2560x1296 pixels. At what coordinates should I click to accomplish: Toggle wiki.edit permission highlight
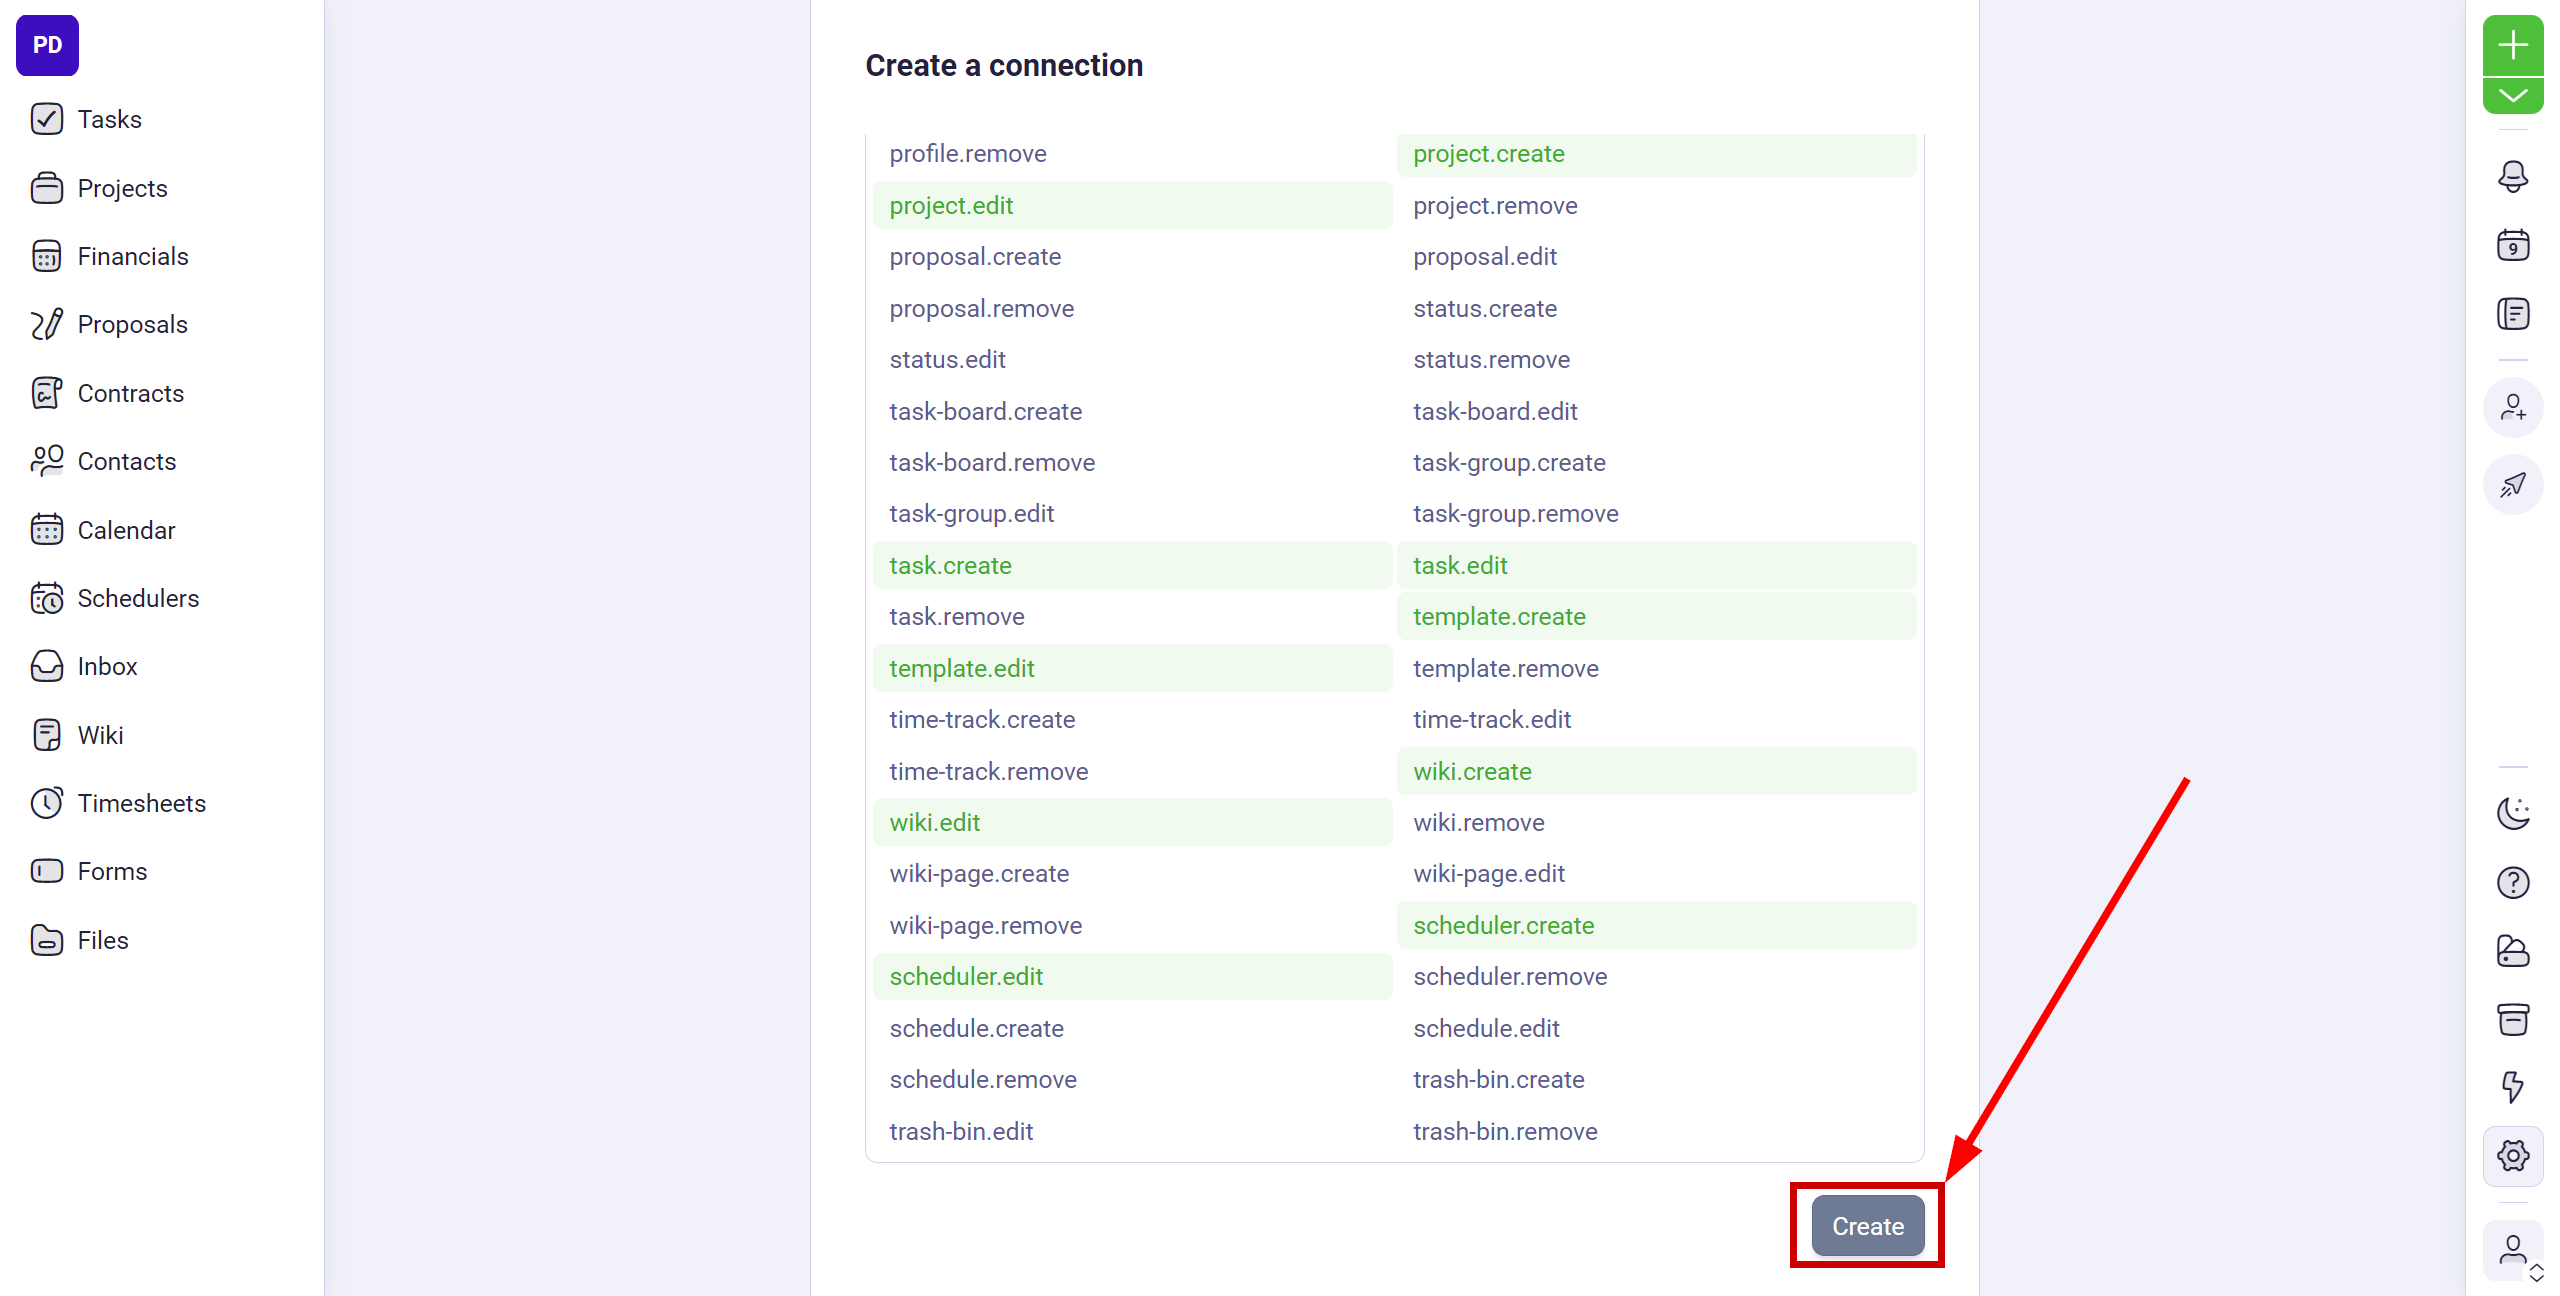(x=935, y=822)
